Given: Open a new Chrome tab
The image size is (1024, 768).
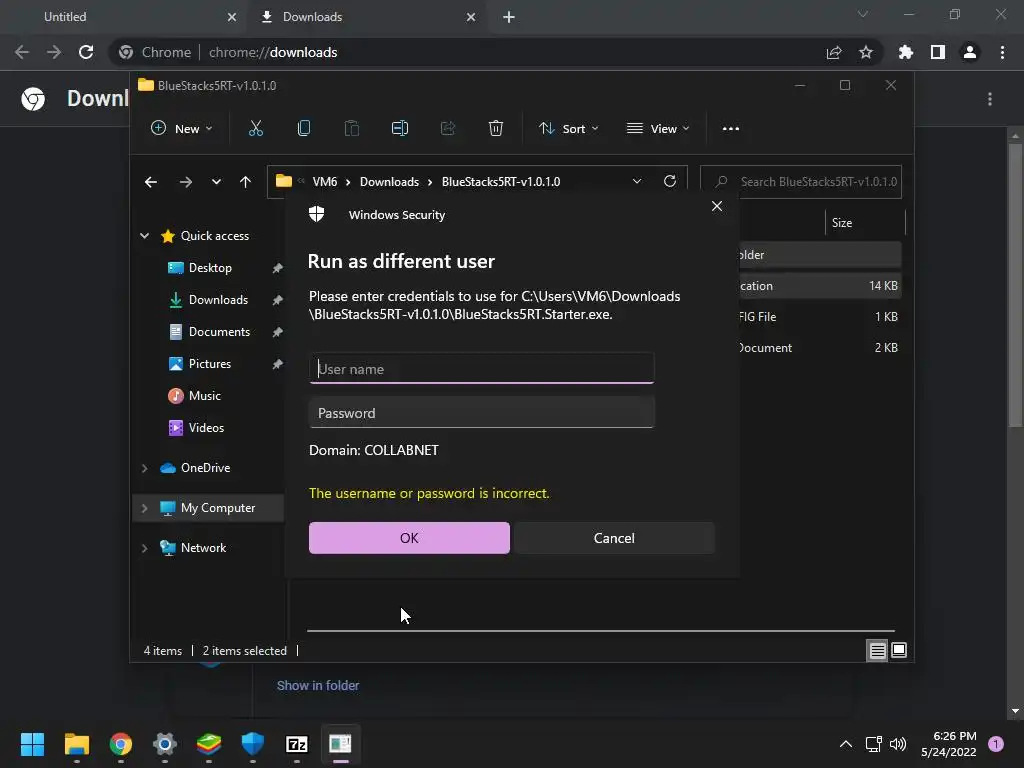Looking at the screenshot, I should point(509,17).
